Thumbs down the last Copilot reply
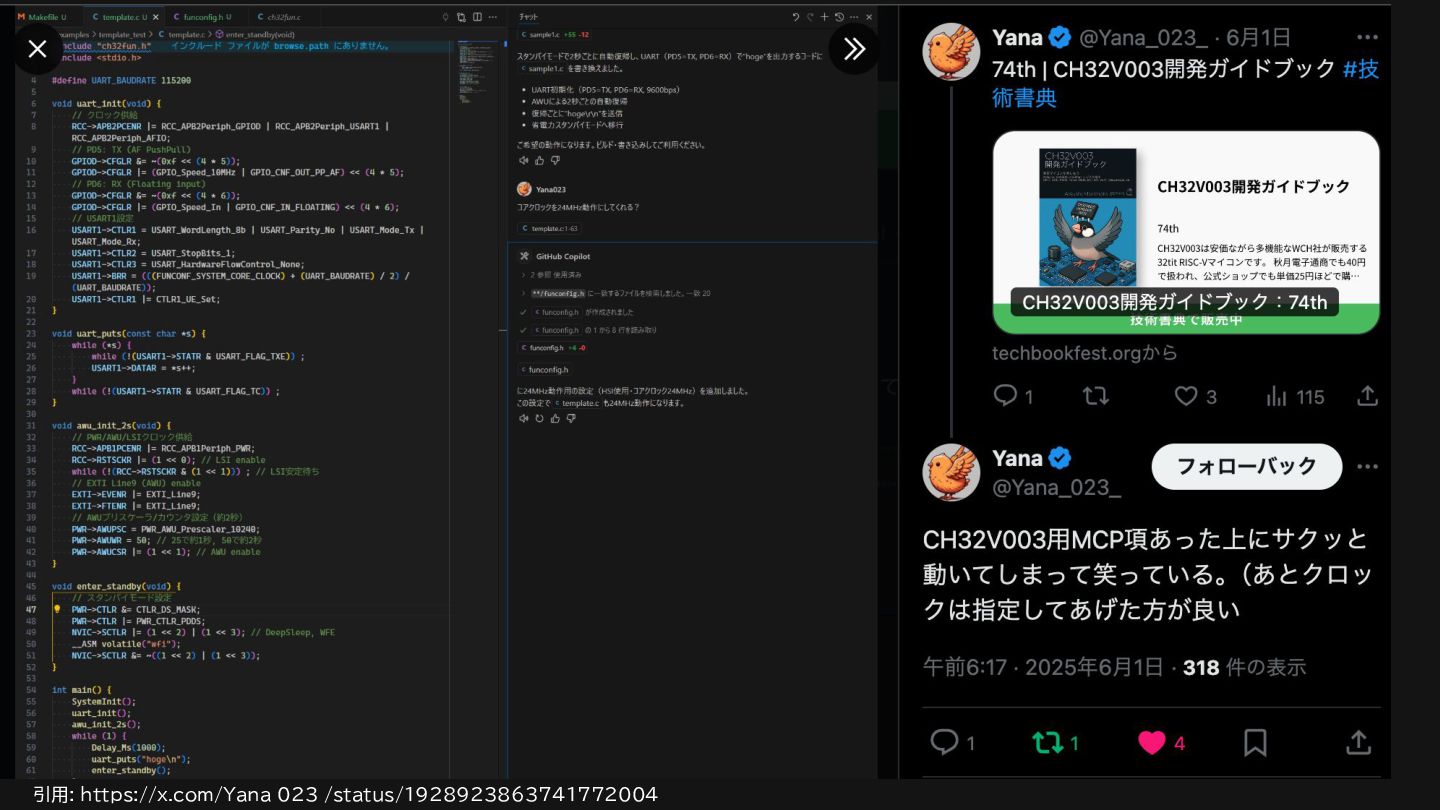 pyautogui.click(x=571, y=419)
